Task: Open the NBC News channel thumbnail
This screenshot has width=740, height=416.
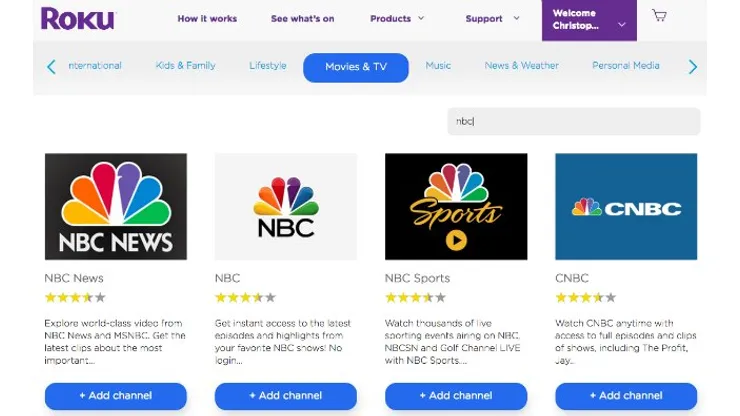Action: pos(116,207)
